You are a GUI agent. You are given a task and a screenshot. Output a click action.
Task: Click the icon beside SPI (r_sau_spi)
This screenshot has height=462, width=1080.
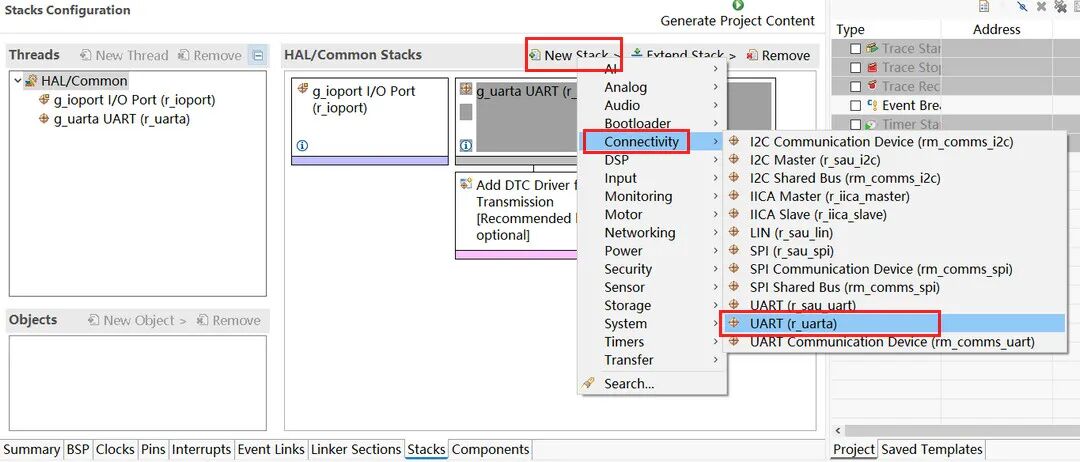[x=734, y=251]
